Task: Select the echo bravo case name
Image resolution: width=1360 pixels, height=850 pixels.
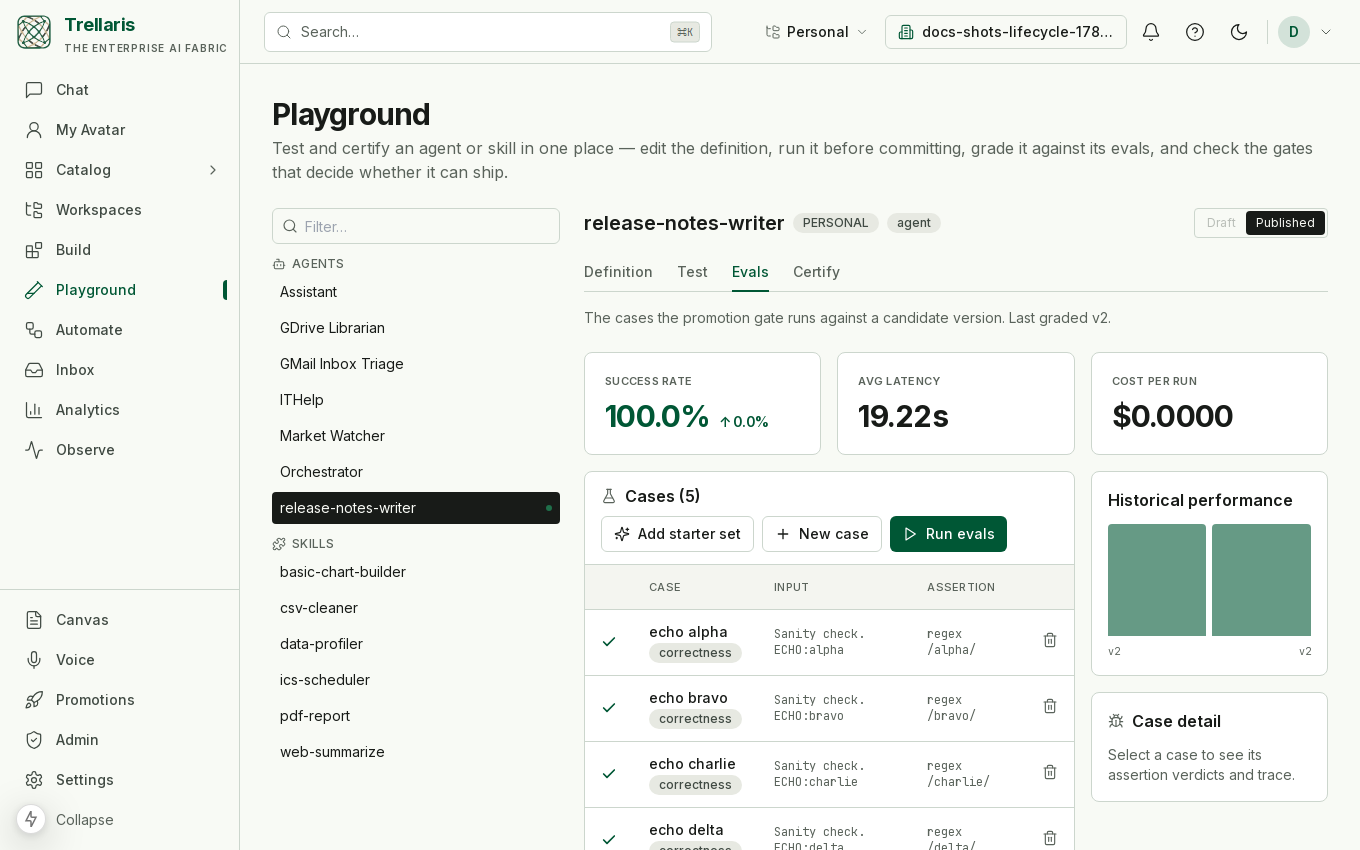Action: pos(688,698)
